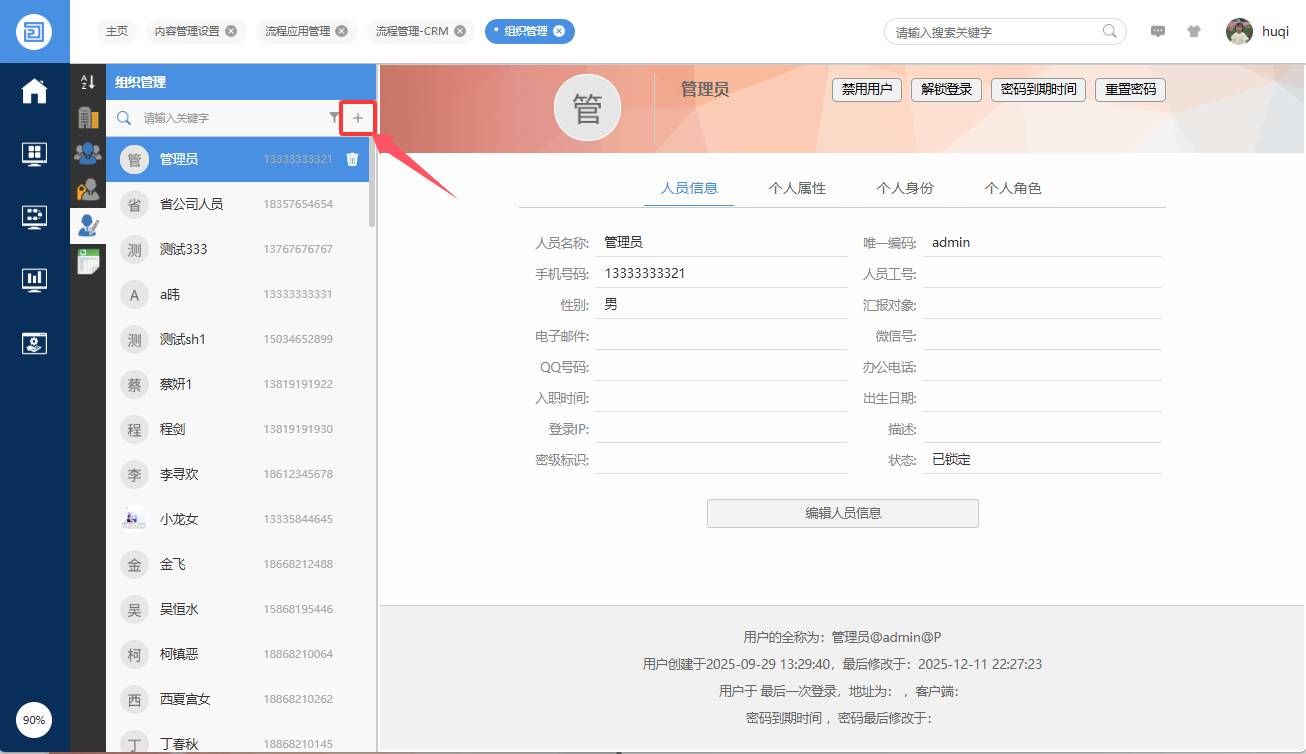
Task: Click the filter funnel icon in the list search bar
Action: point(334,118)
